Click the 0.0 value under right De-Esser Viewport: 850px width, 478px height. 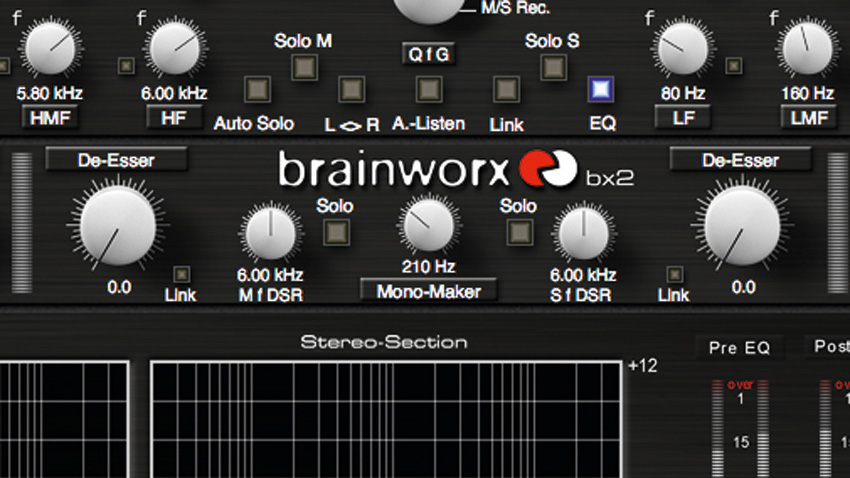pyautogui.click(x=743, y=287)
